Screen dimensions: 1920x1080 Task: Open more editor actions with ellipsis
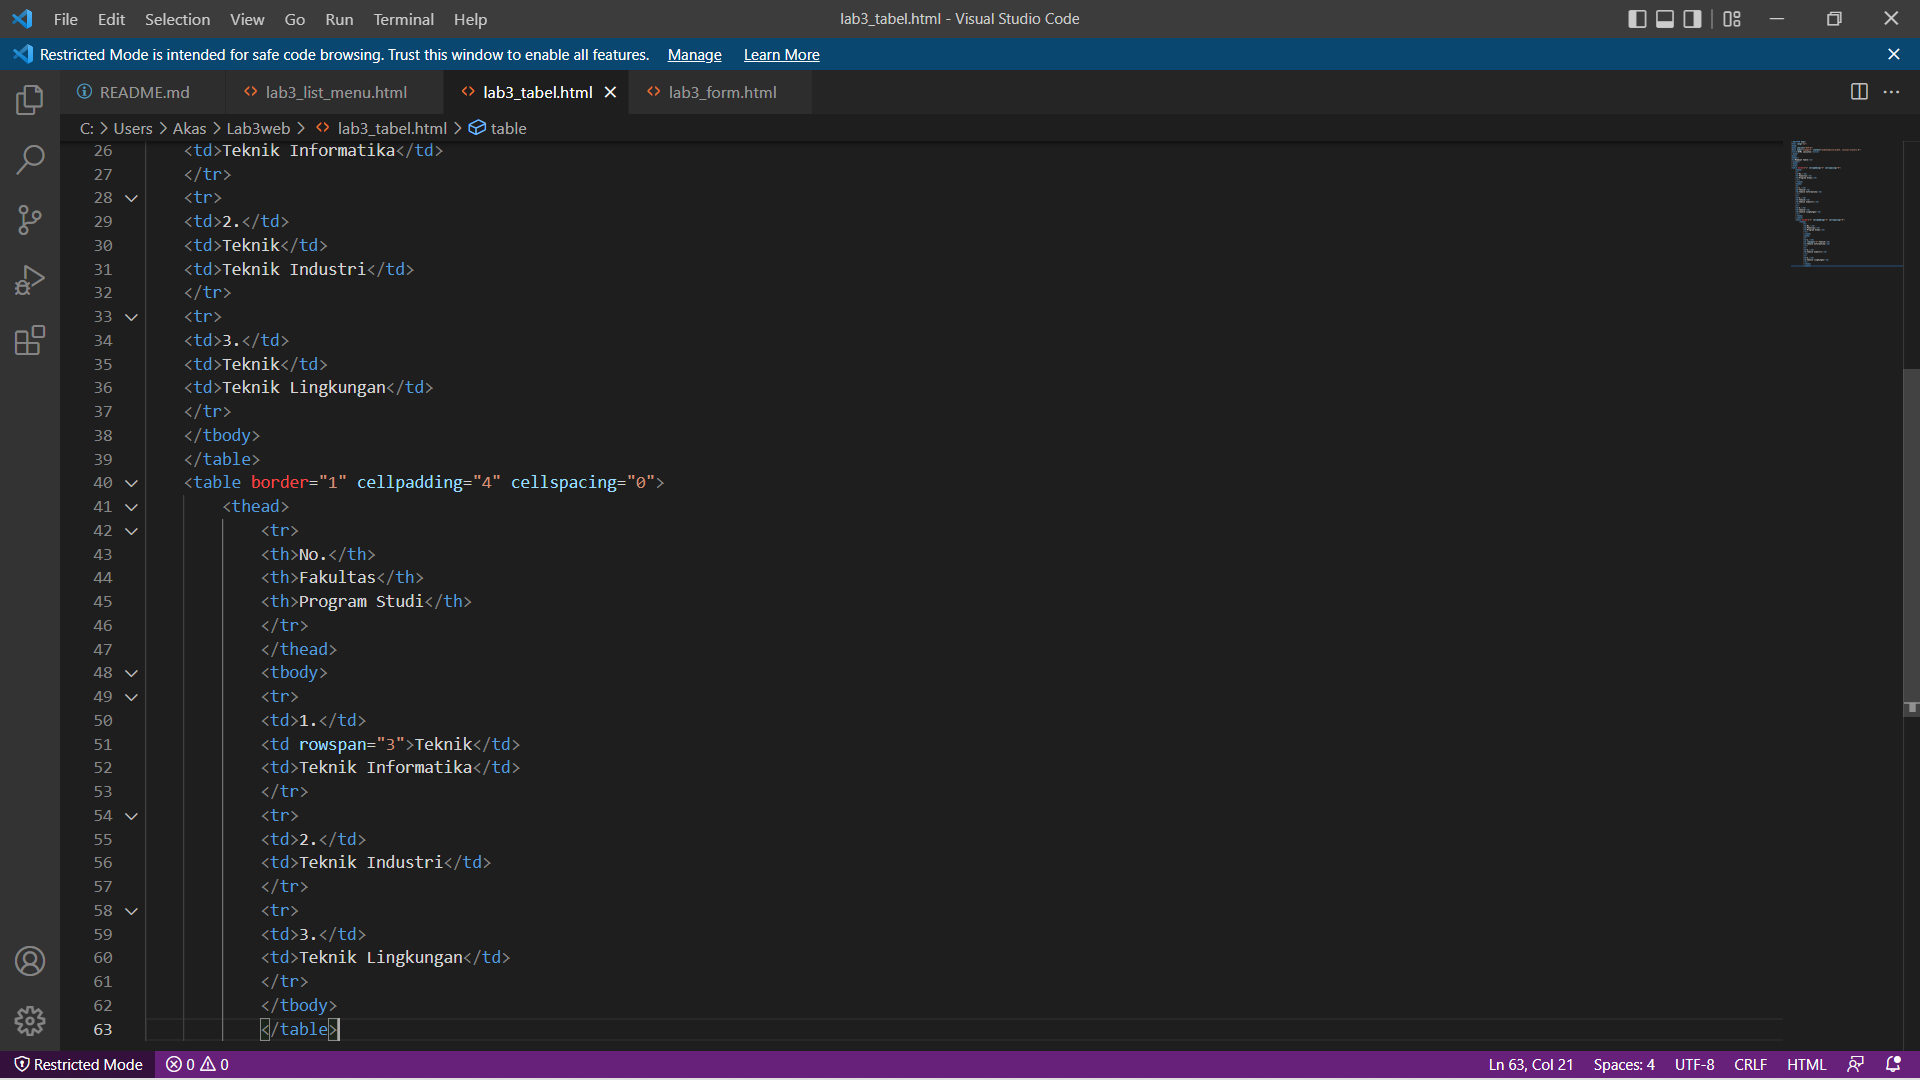[x=1893, y=91]
